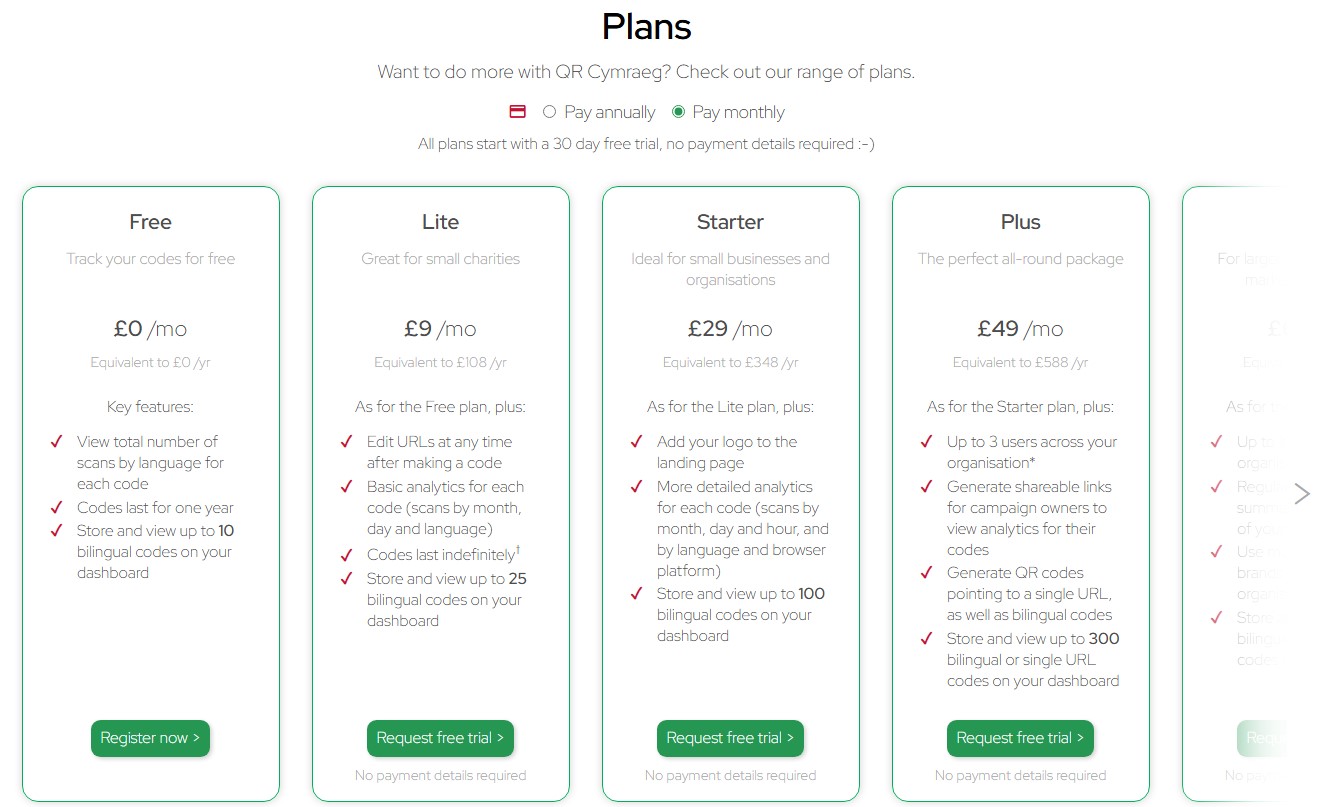Click the Plus plan heading

[x=1020, y=222]
